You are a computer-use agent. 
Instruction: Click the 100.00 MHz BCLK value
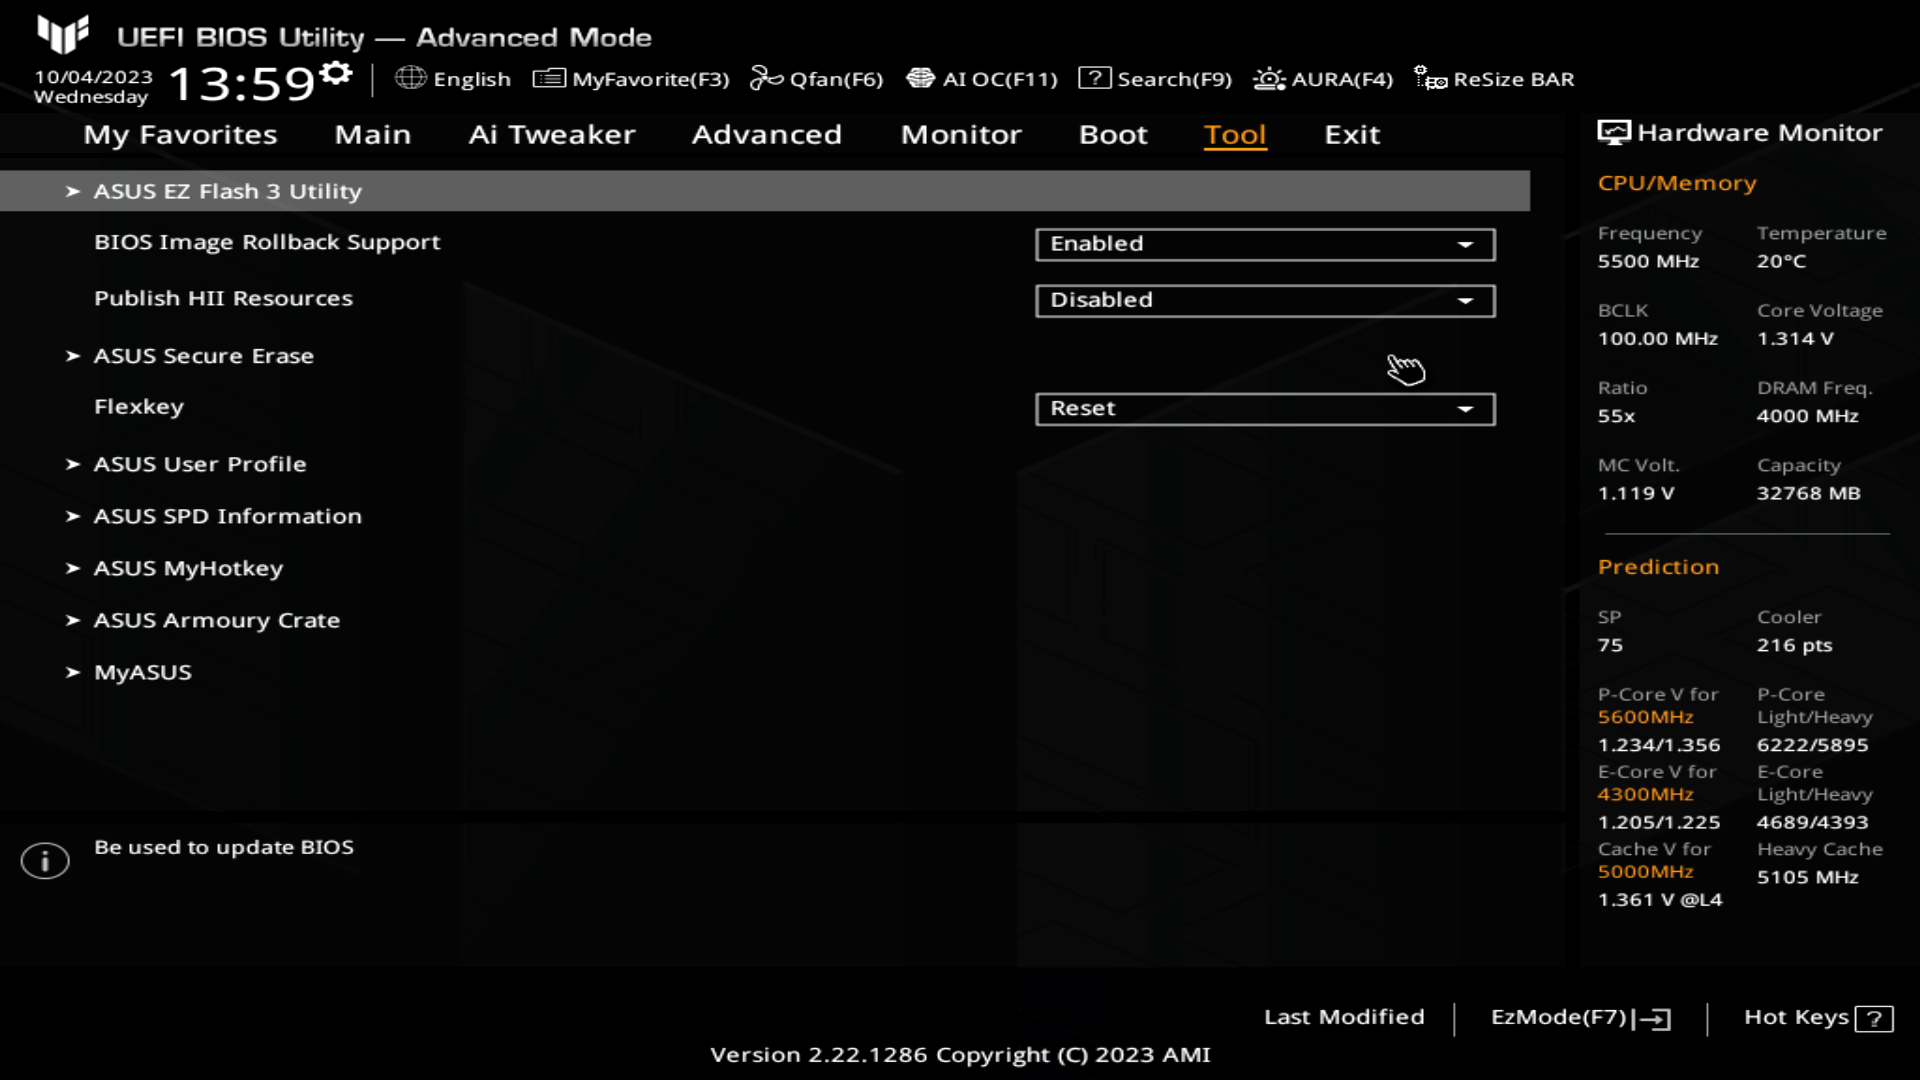click(x=1657, y=339)
